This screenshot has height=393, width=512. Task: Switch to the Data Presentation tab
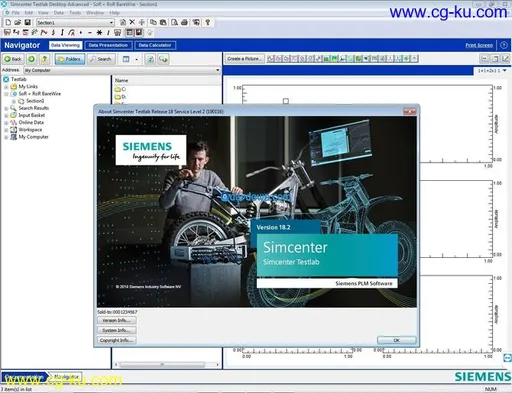[108, 45]
